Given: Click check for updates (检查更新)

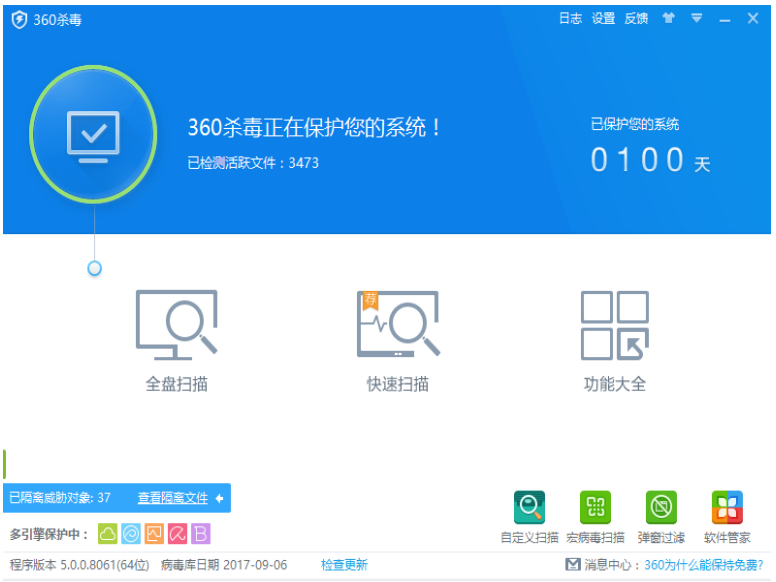Looking at the screenshot, I should pyautogui.click(x=344, y=565).
